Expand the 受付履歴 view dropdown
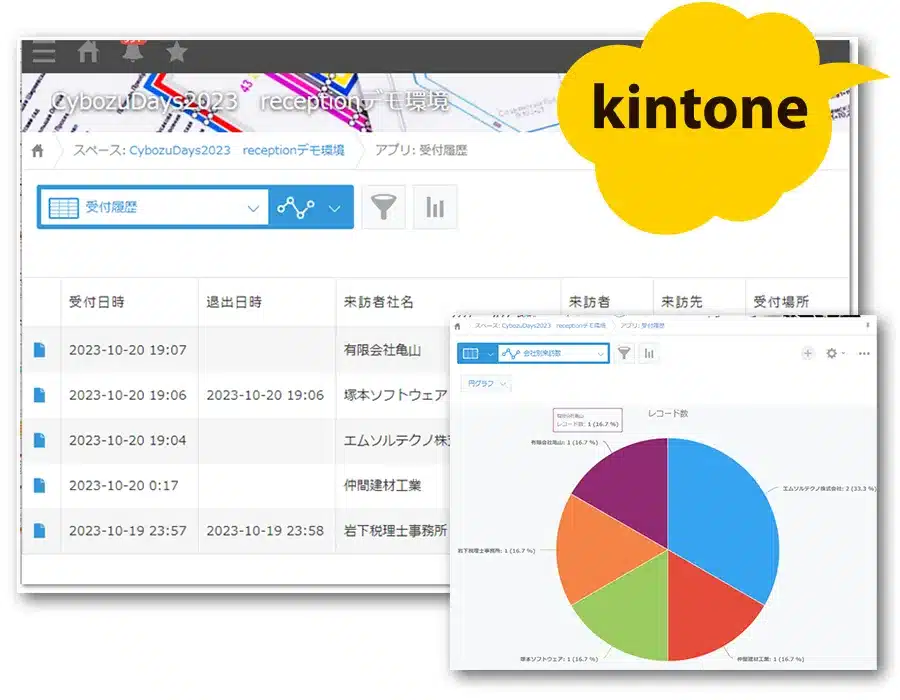The height and width of the screenshot is (700, 900). tap(253, 208)
